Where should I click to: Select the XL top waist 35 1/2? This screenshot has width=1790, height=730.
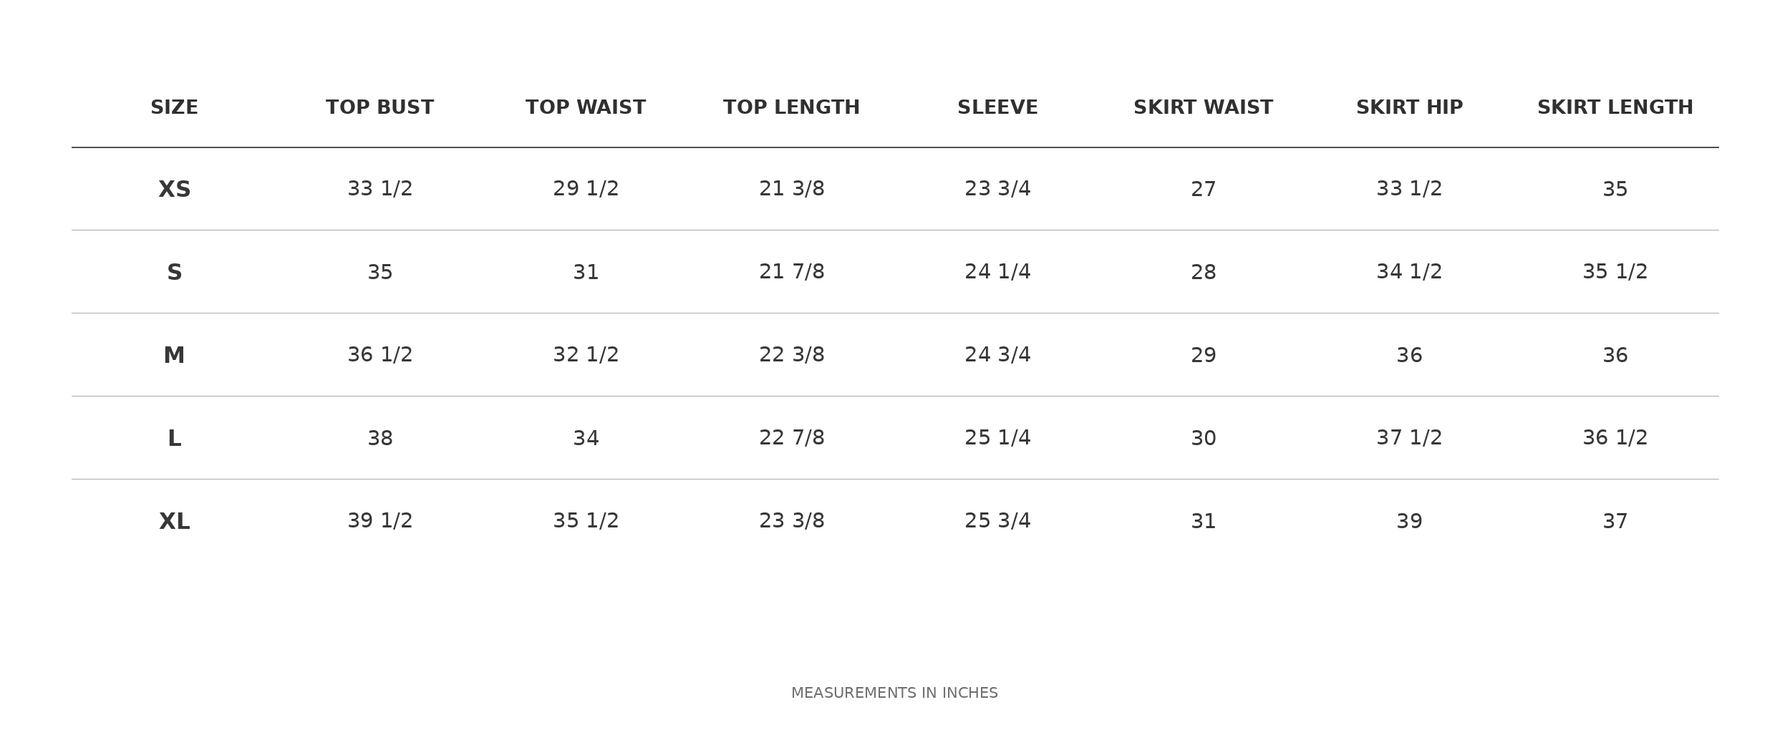point(586,521)
